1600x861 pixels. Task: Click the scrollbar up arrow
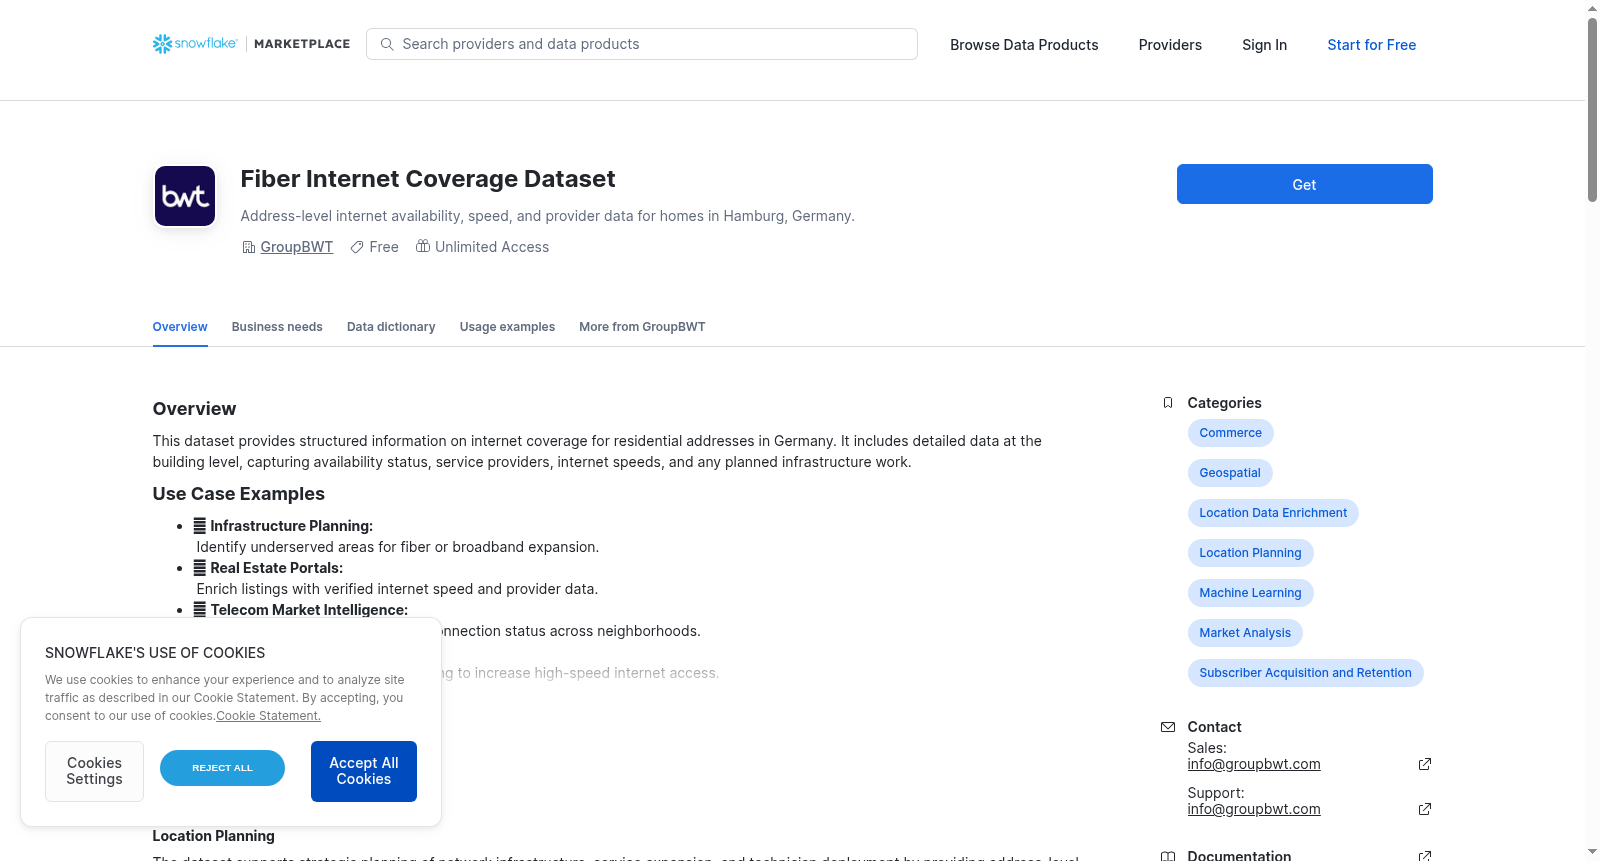tap(1592, 8)
